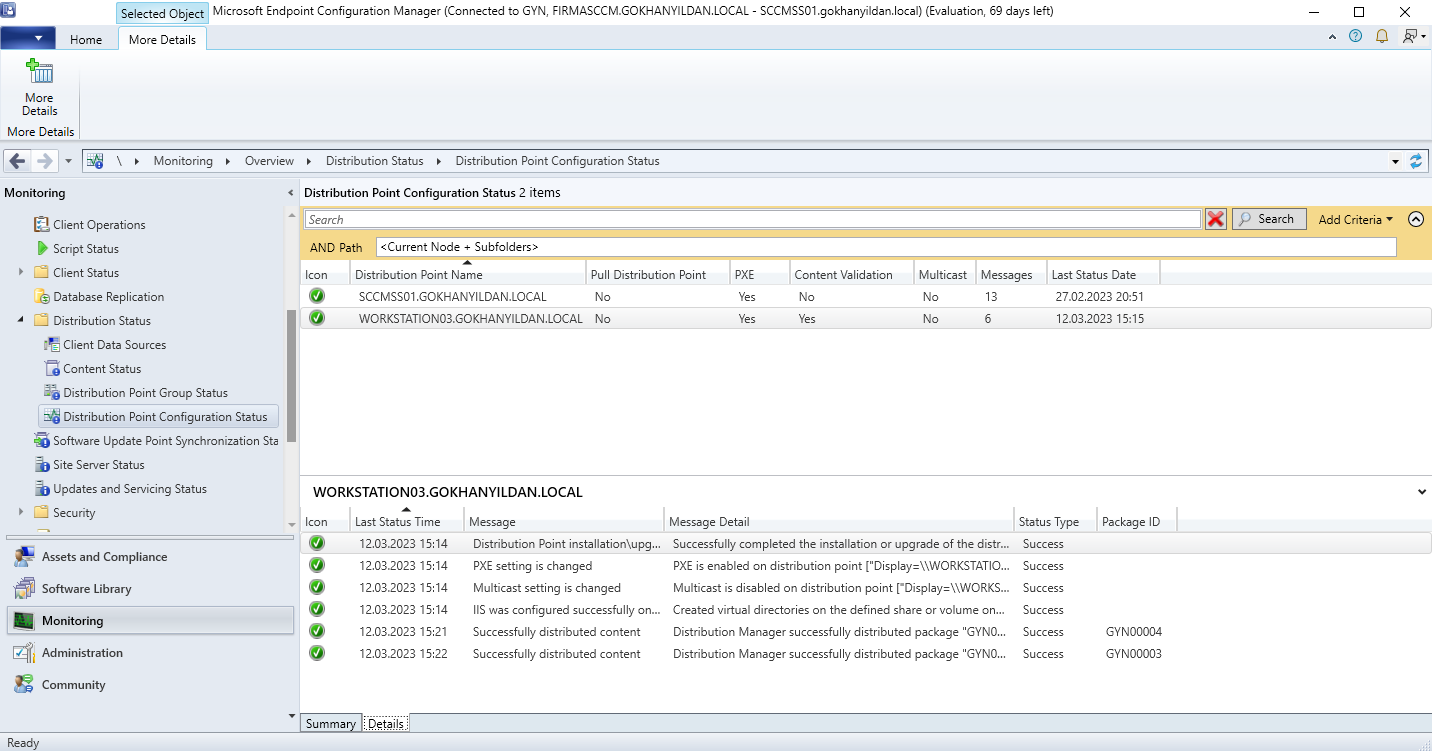Switch to the Summary tab

point(331,724)
